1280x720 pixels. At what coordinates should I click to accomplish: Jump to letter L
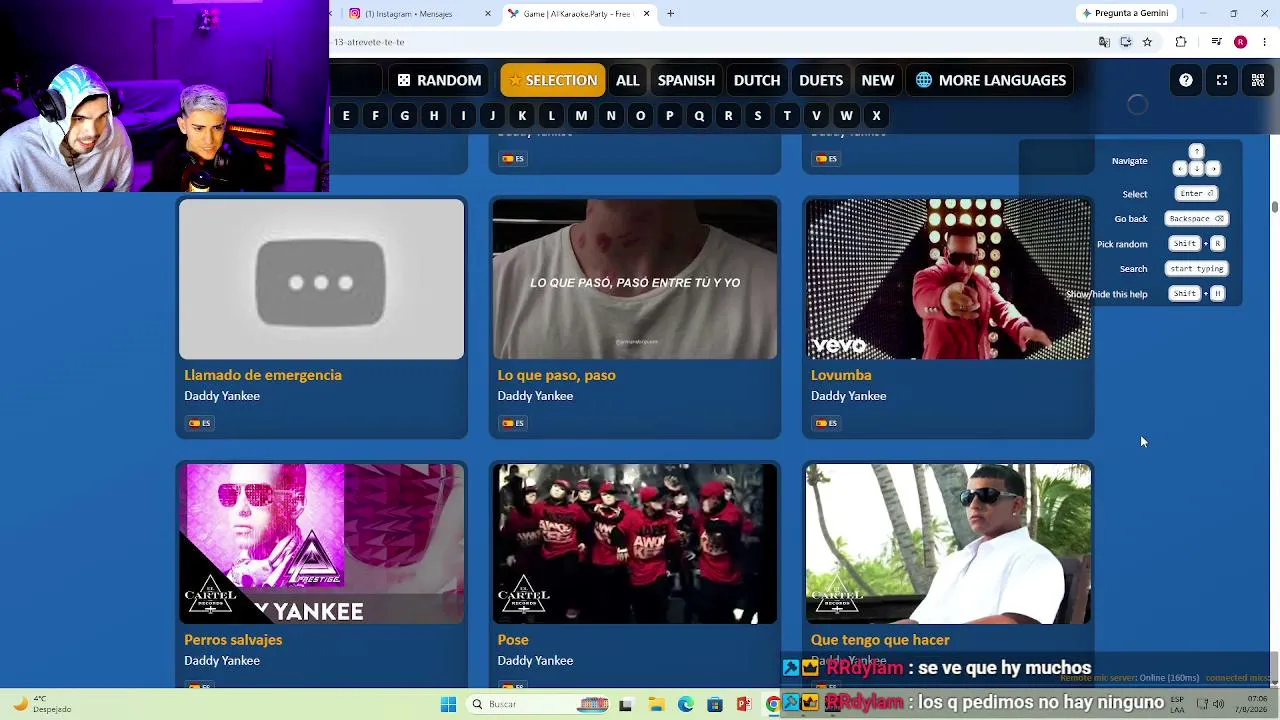coord(551,116)
